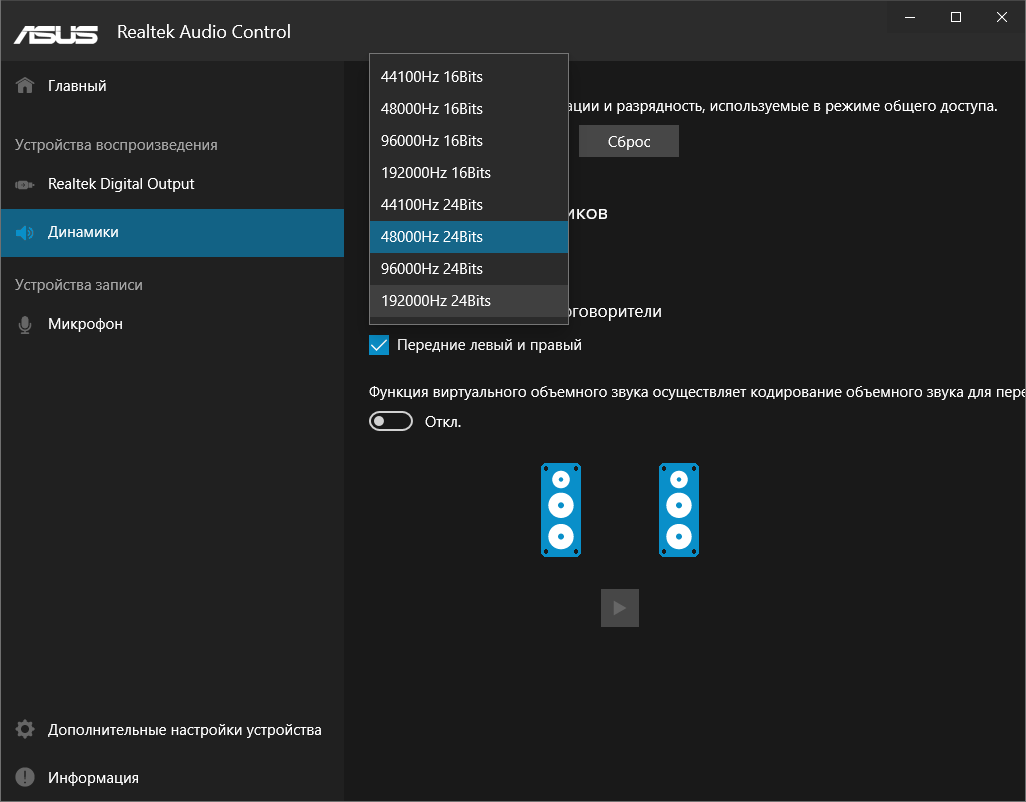The image size is (1026, 802).
Task: Click the gear icon for additional device settings
Action: click(x=25, y=729)
